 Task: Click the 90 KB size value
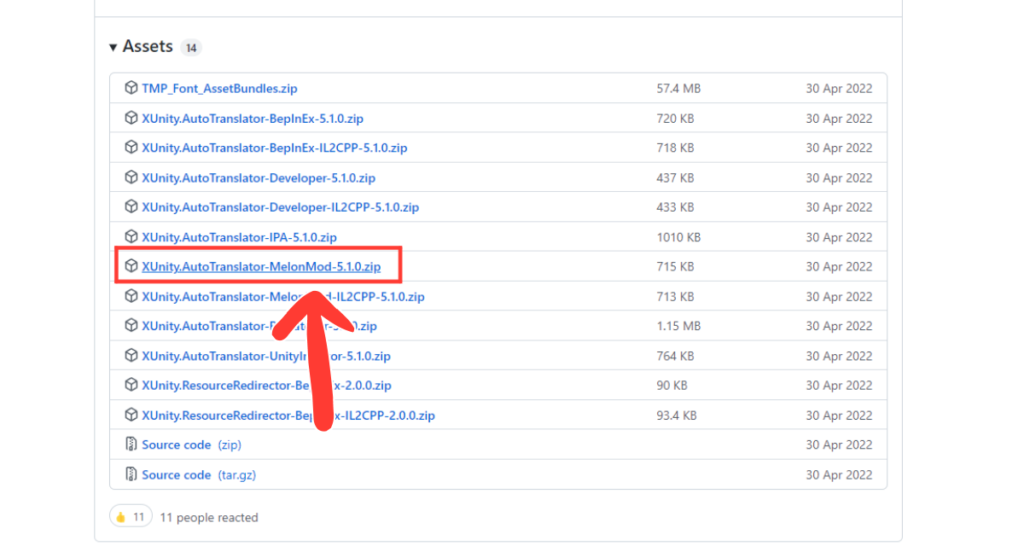coord(672,385)
